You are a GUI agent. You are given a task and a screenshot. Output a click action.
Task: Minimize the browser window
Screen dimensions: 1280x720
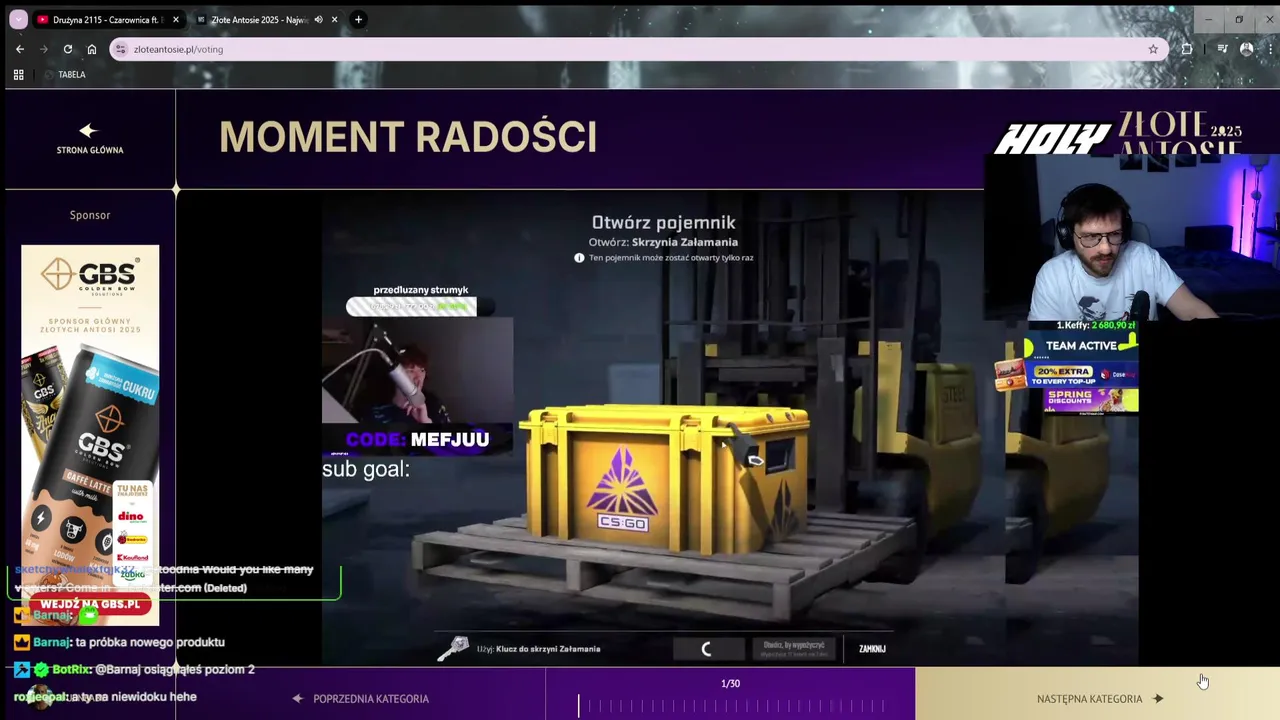tap(1207, 19)
